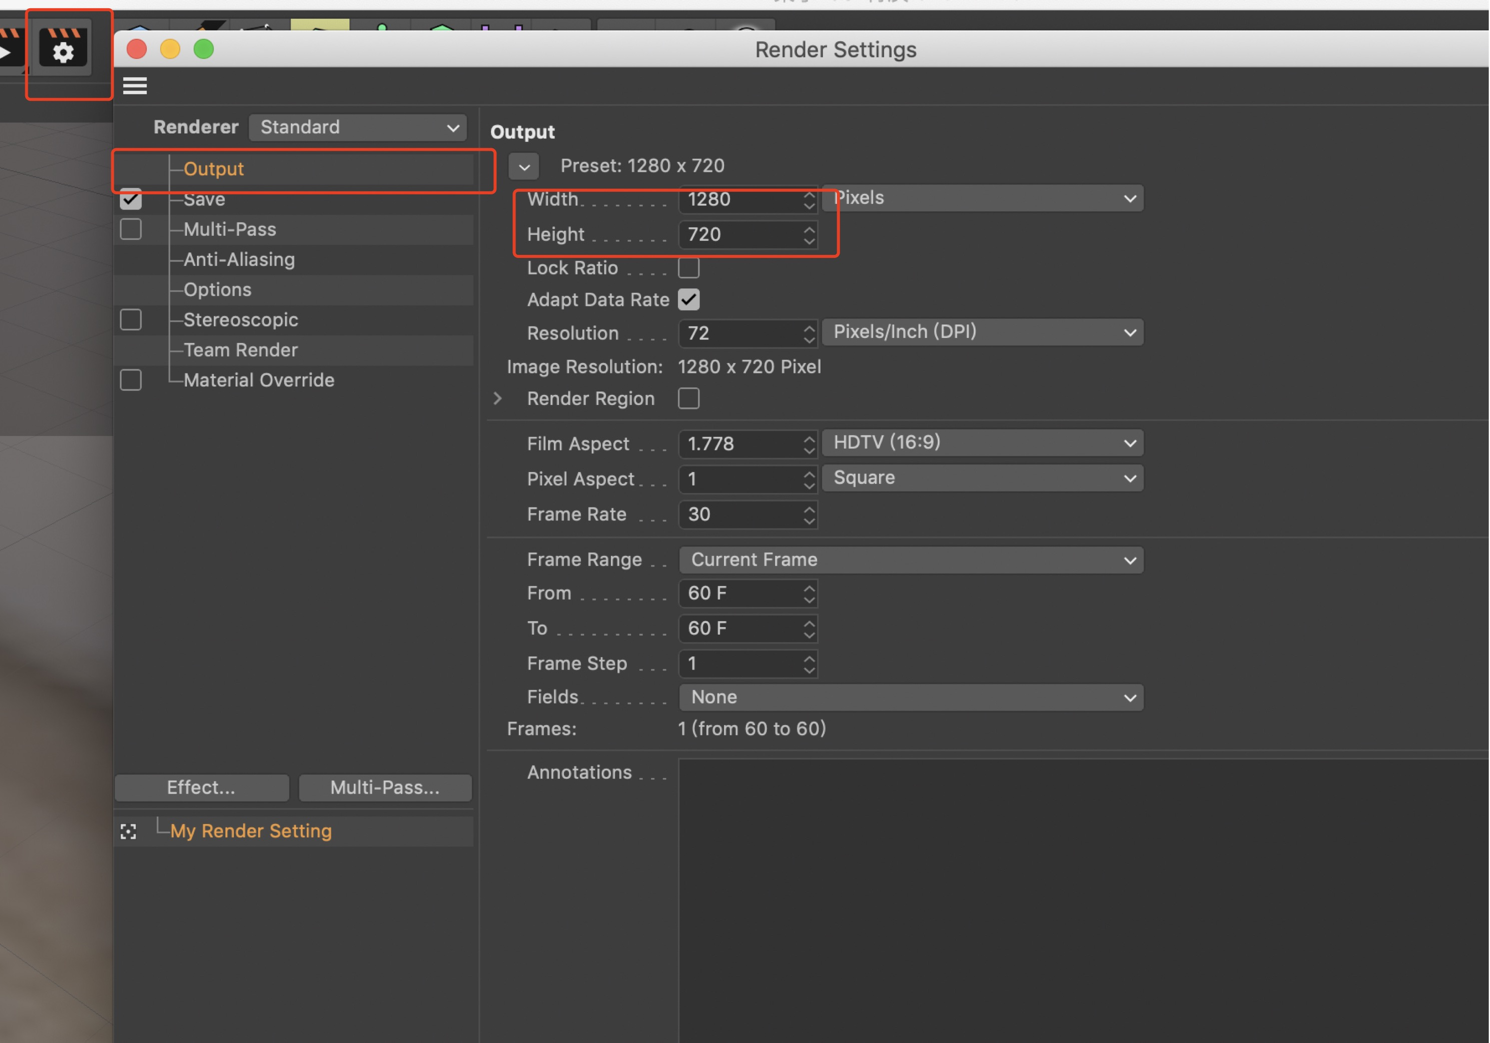Open the Pixels/Inch (DPI) dropdown
Image resolution: width=1490 pixels, height=1043 pixels.
pos(983,332)
